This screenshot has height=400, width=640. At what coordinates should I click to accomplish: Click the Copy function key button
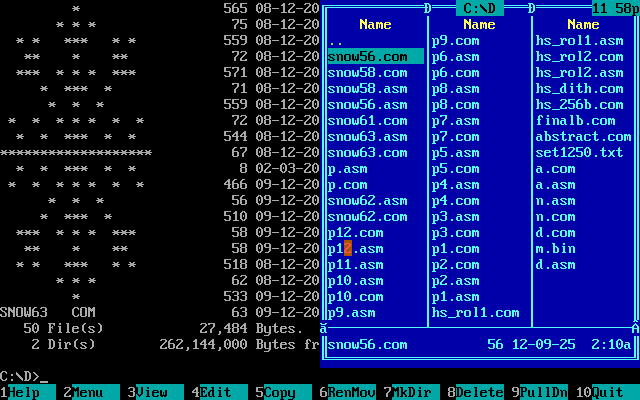coord(280,393)
